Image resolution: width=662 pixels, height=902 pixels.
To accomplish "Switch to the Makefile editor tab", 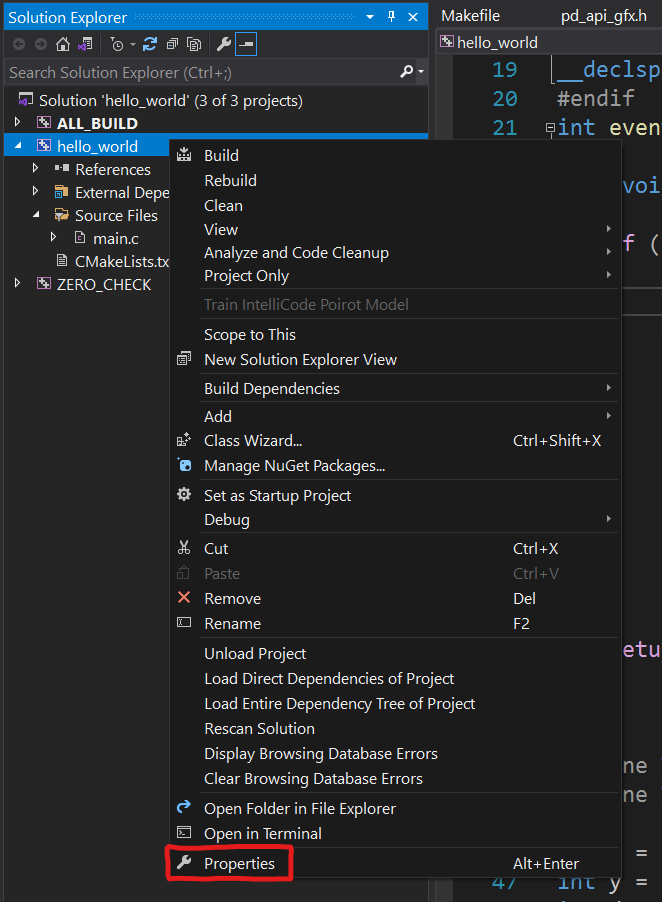I will point(470,16).
